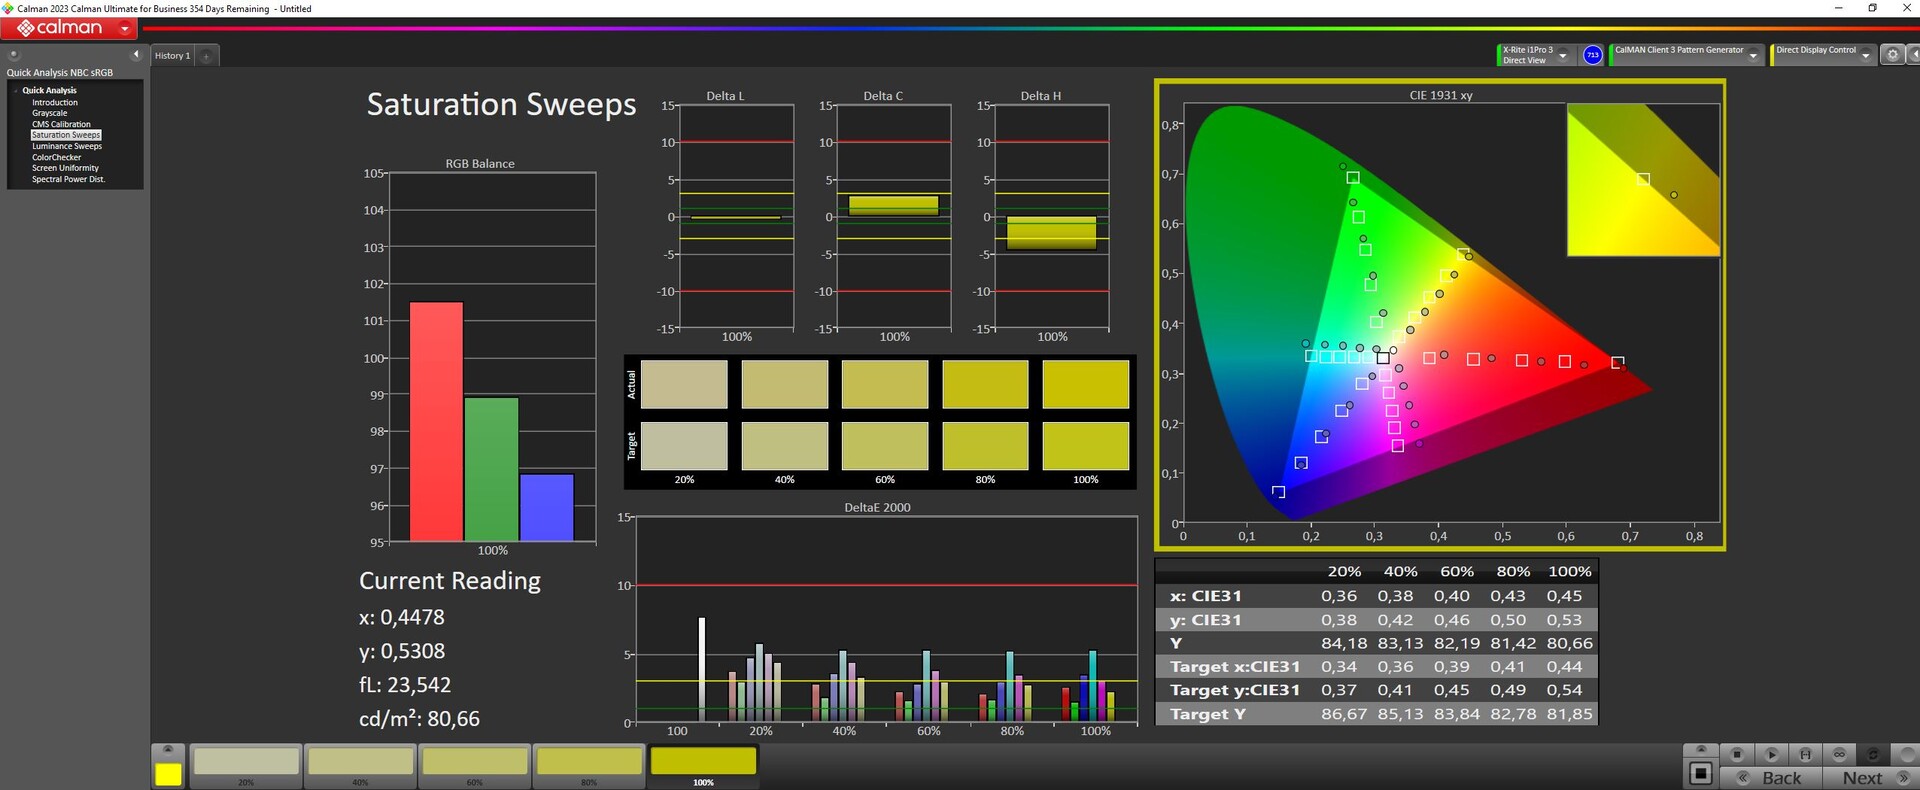
Task: Expand the CalMAN Client 3 Pattern Generator dropdown
Action: [x=1753, y=56]
